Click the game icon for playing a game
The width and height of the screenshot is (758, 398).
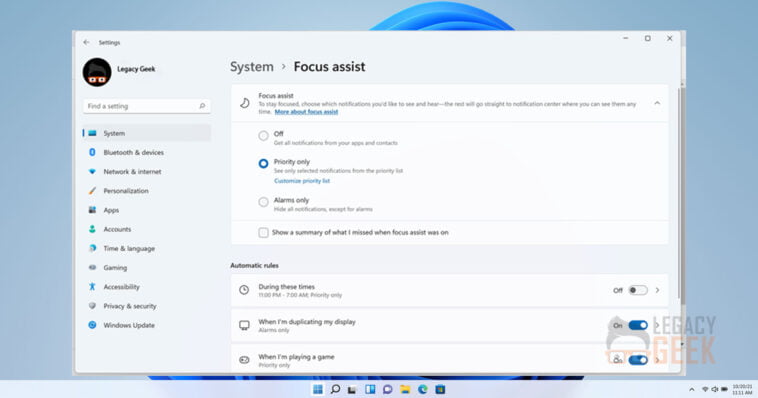[x=244, y=360]
